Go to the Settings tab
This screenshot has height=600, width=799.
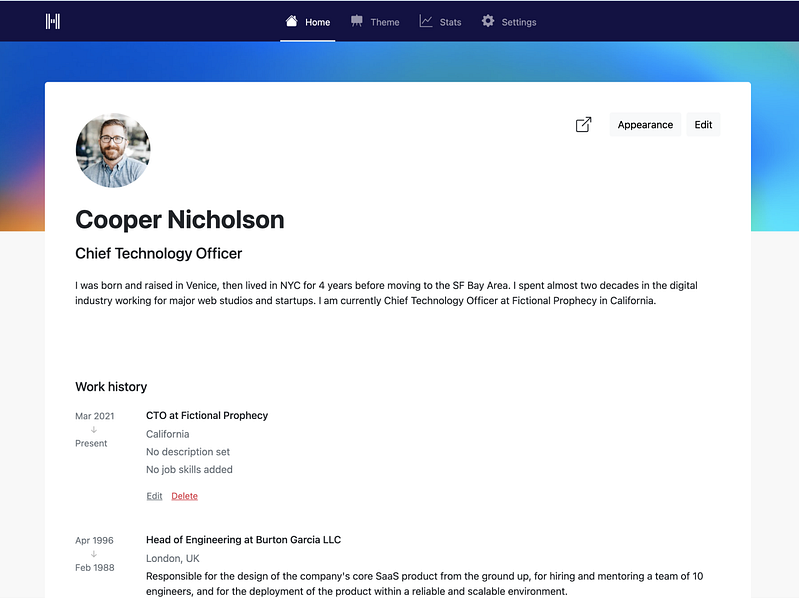click(x=509, y=22)
